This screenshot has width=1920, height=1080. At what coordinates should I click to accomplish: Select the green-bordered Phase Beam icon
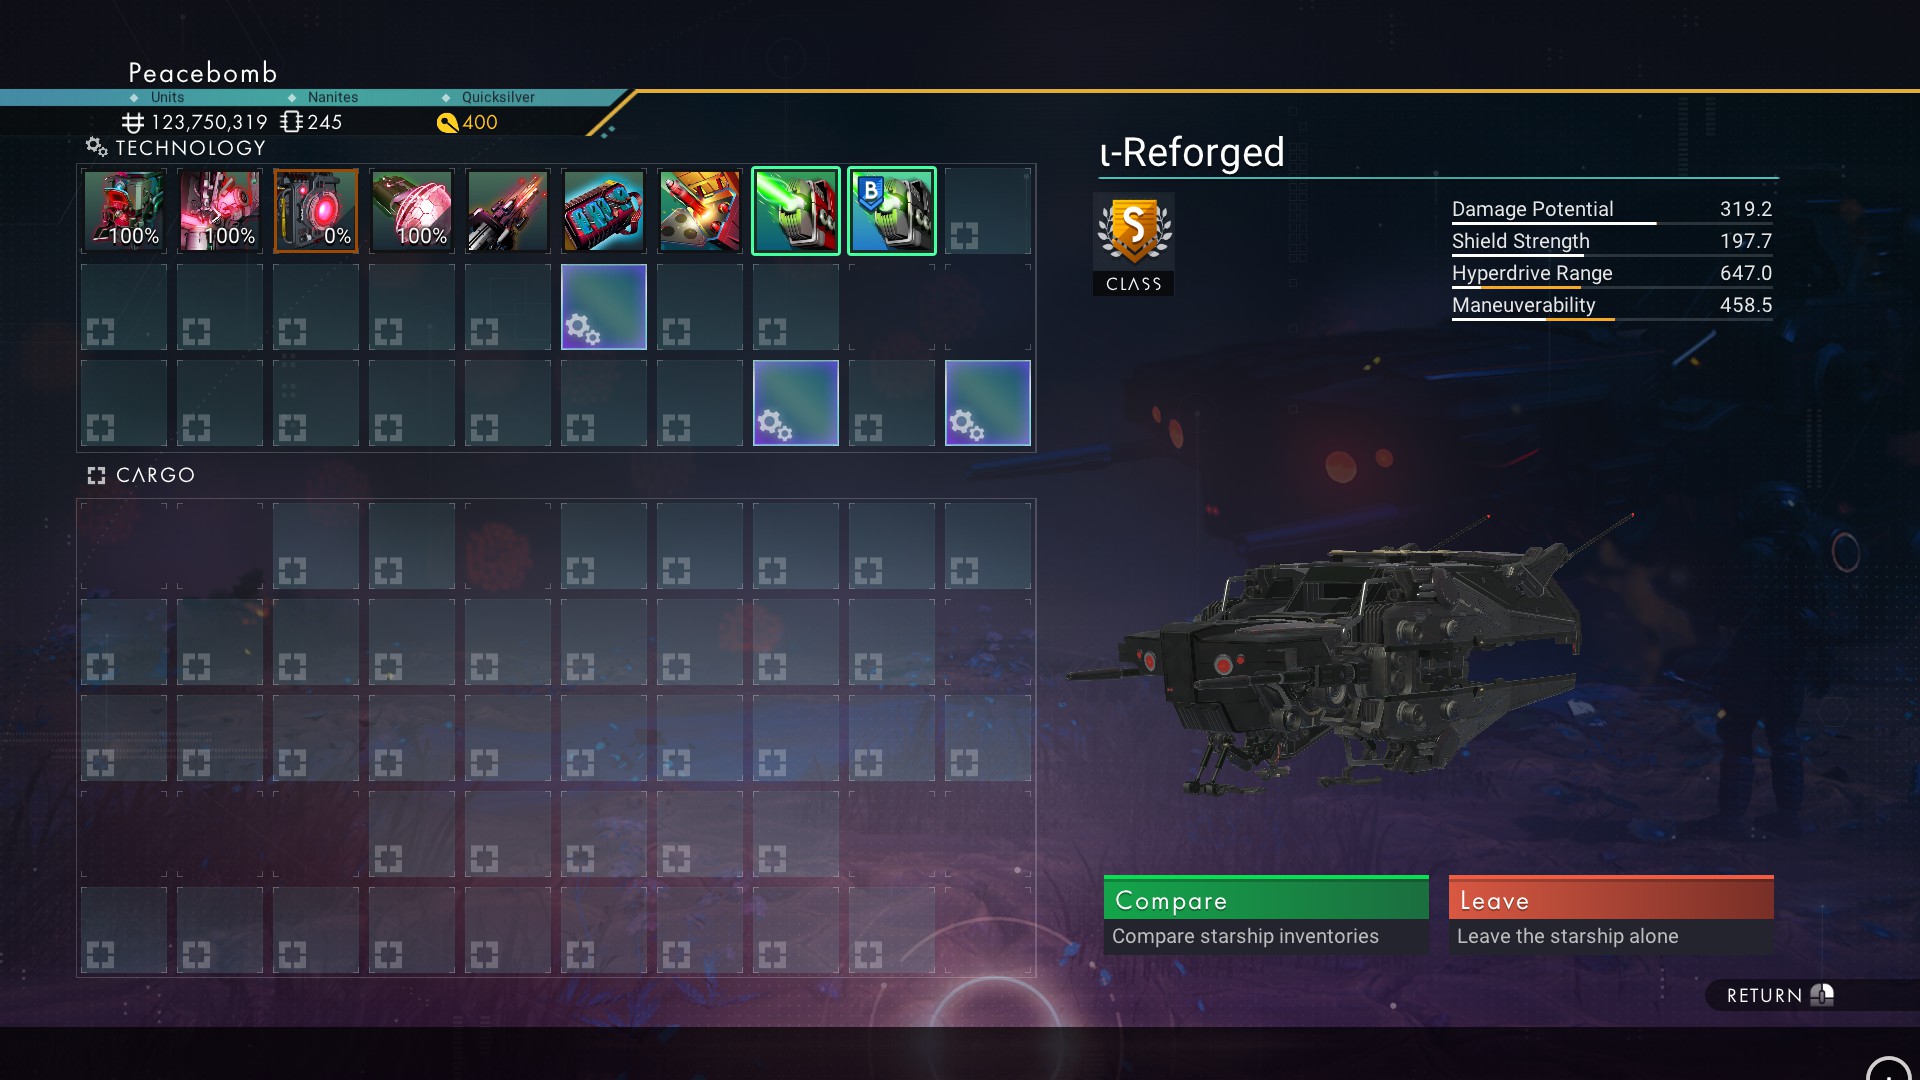point(796,211)
